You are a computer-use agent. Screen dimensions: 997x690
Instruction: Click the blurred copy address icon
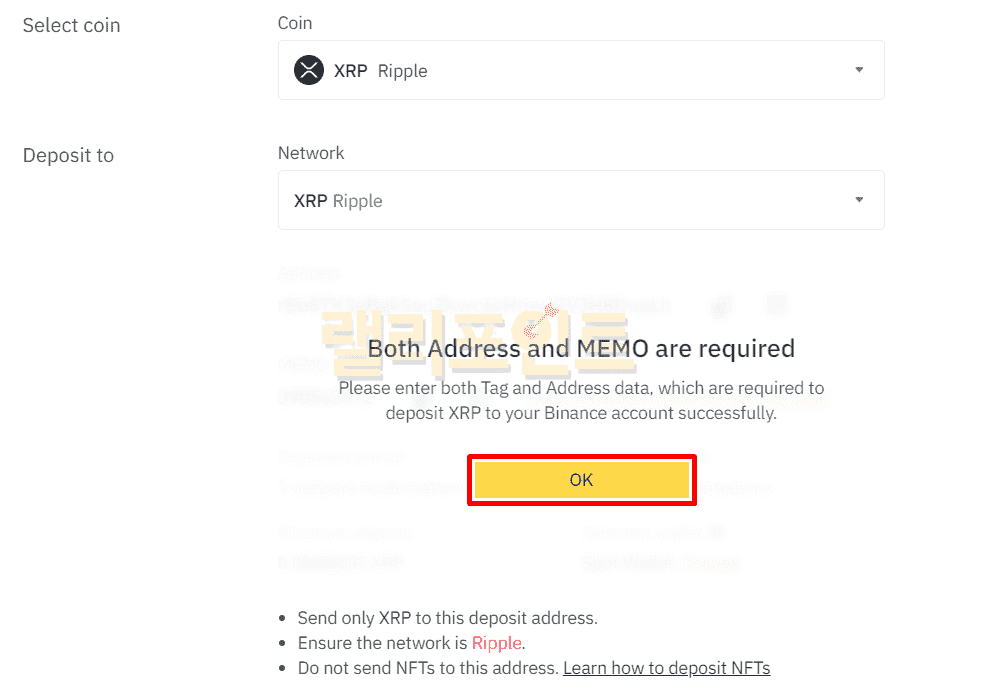718,306
